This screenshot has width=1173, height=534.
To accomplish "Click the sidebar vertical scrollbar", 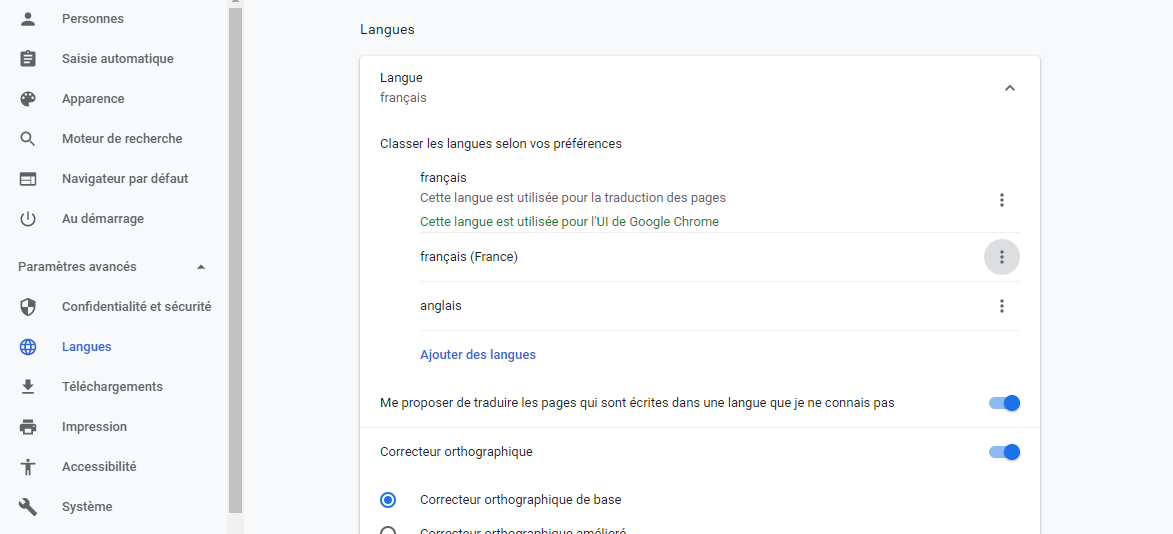I will click(x=236, y=262).
